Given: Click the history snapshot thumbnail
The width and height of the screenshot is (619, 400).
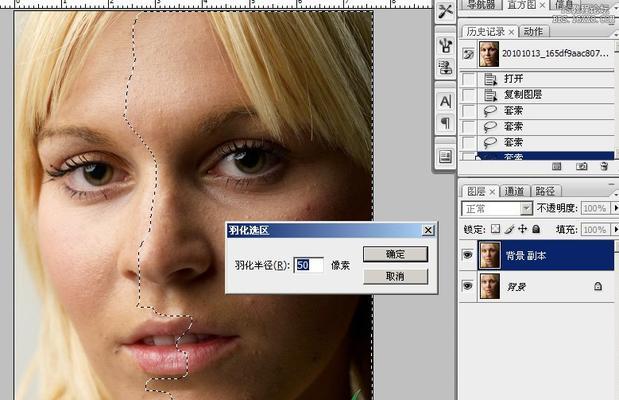Looking at the screenshot, I should pyautogui.click(x=489, y=54).
